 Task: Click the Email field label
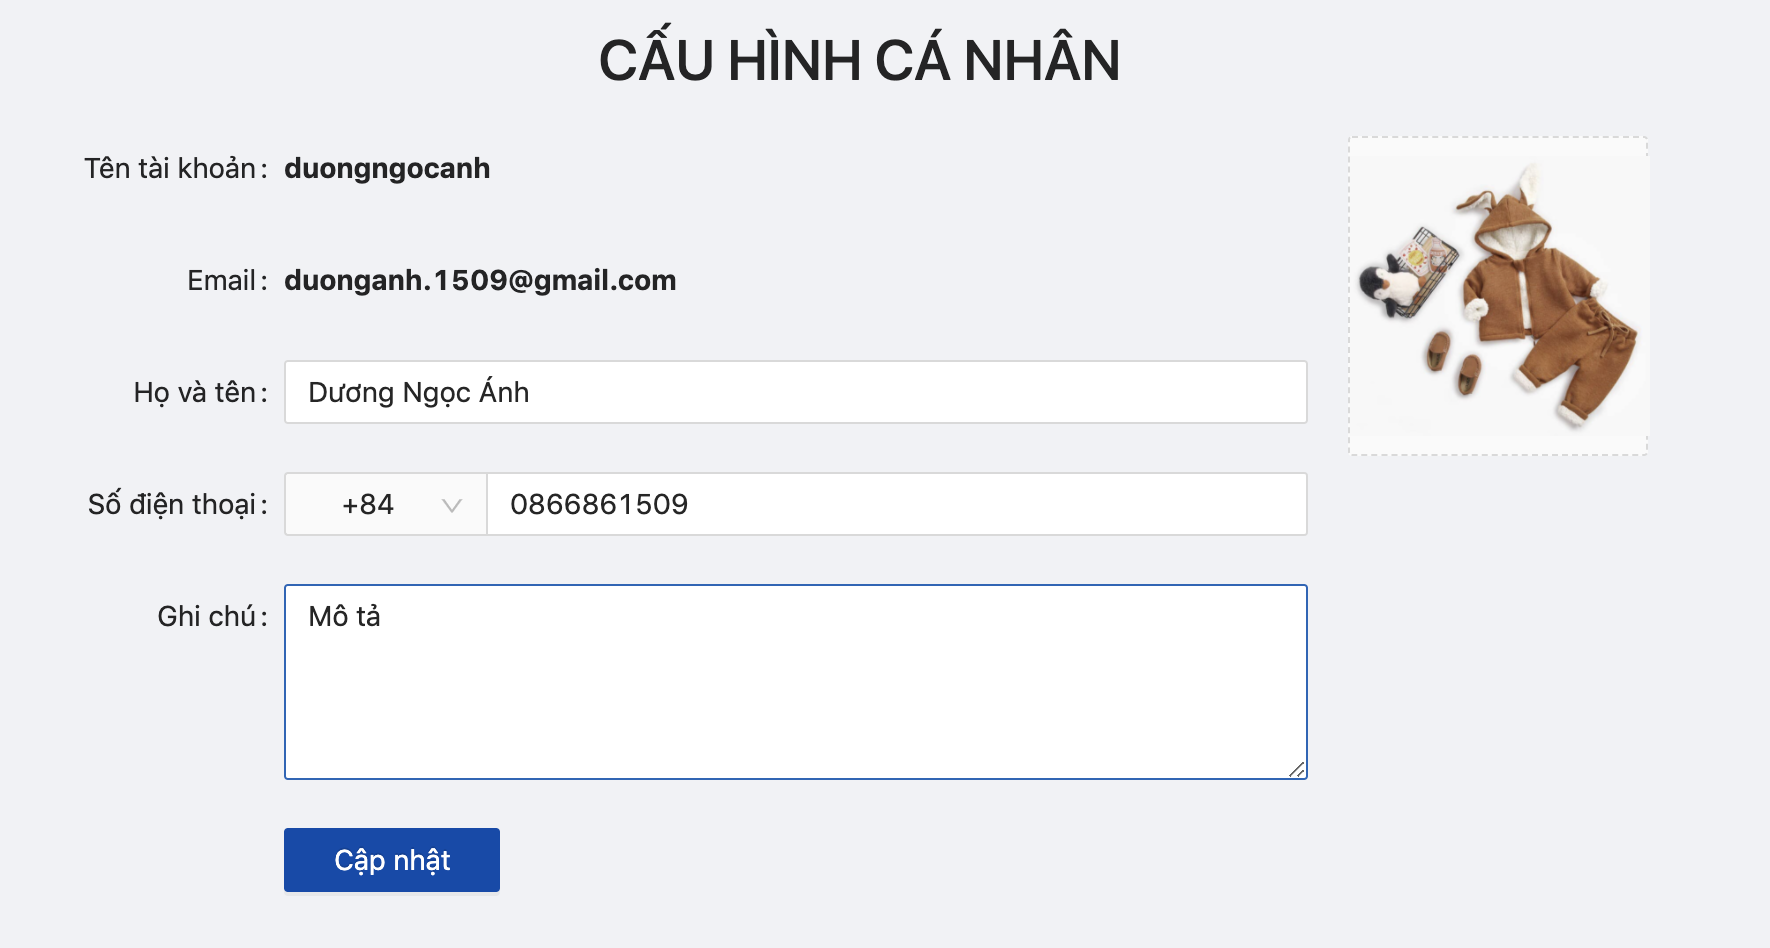point(222,280)
